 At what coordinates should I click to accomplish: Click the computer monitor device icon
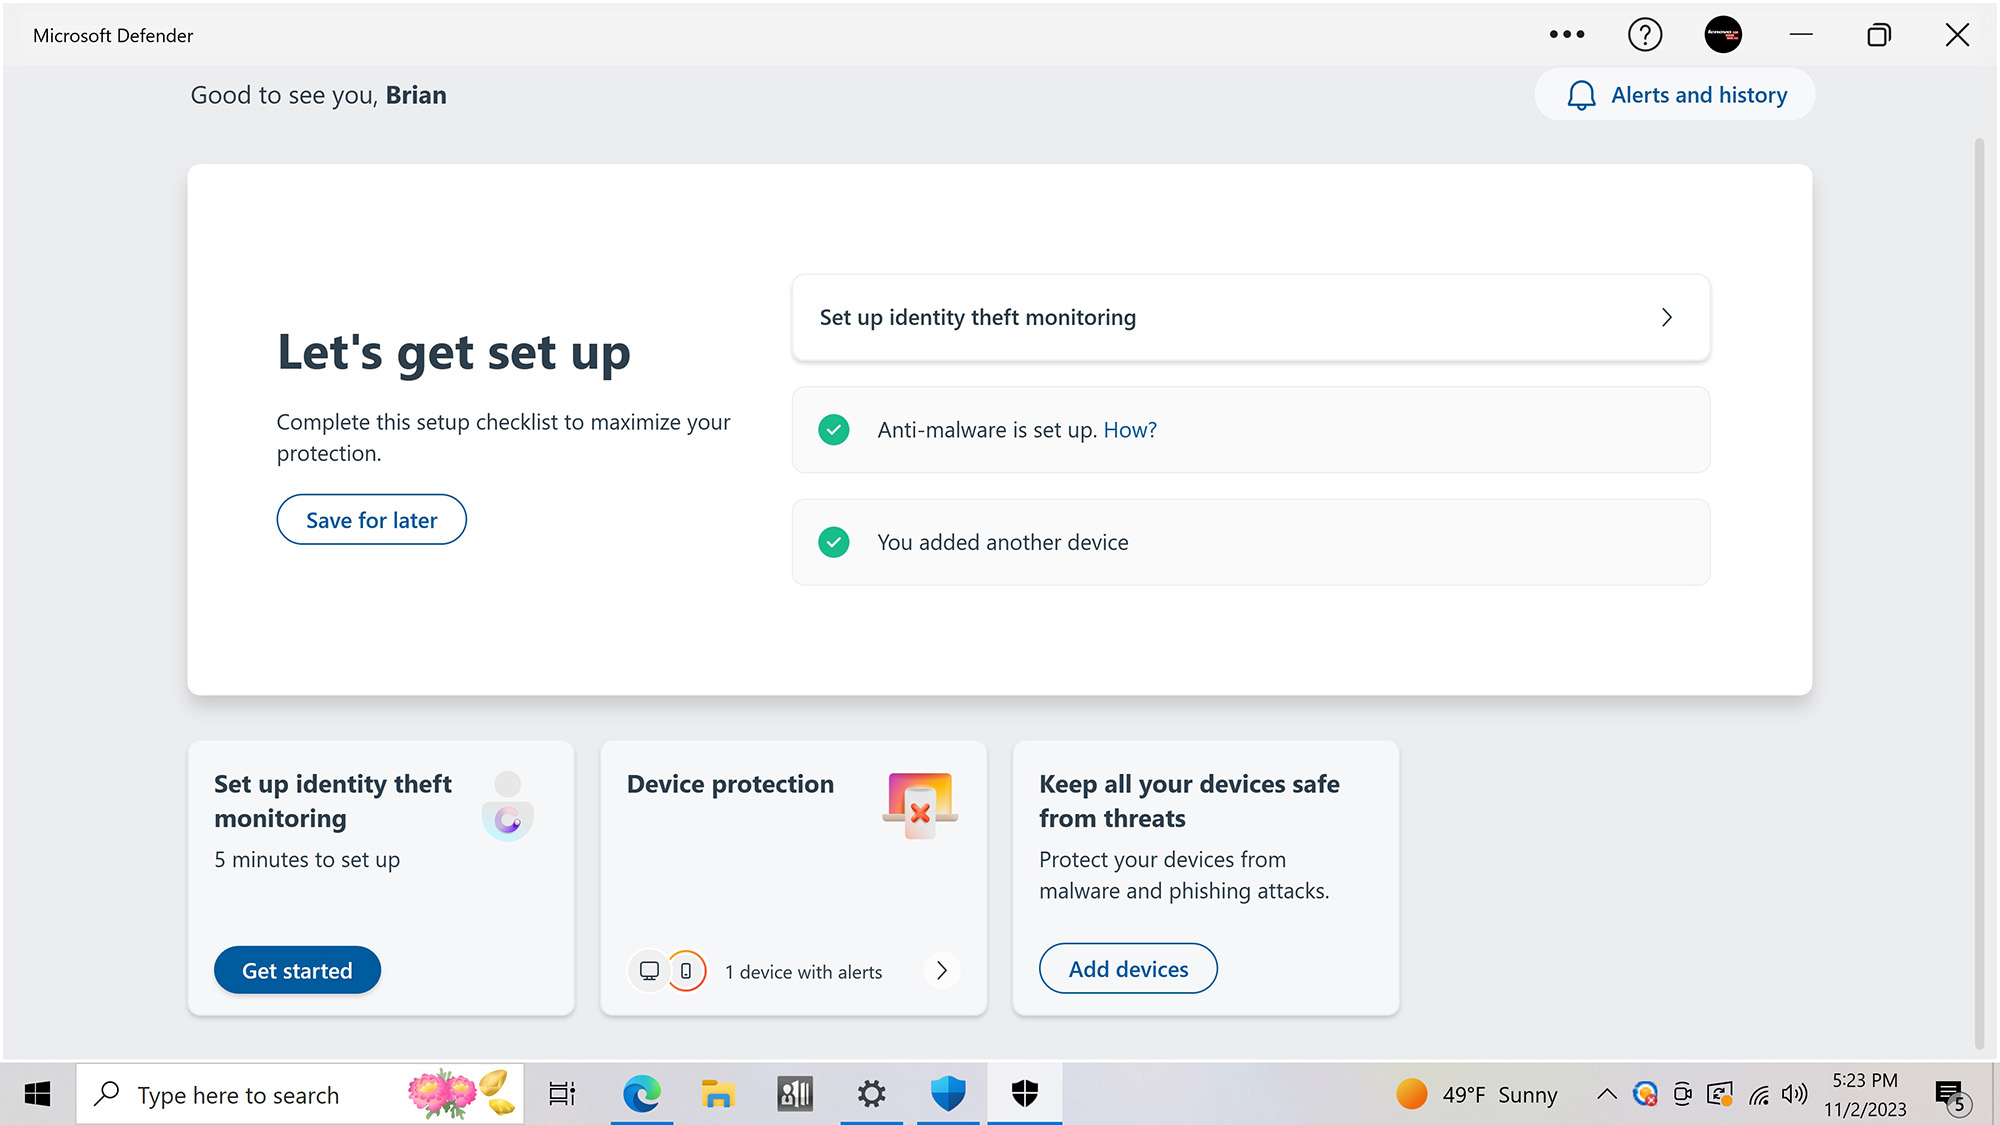[649, 971]
